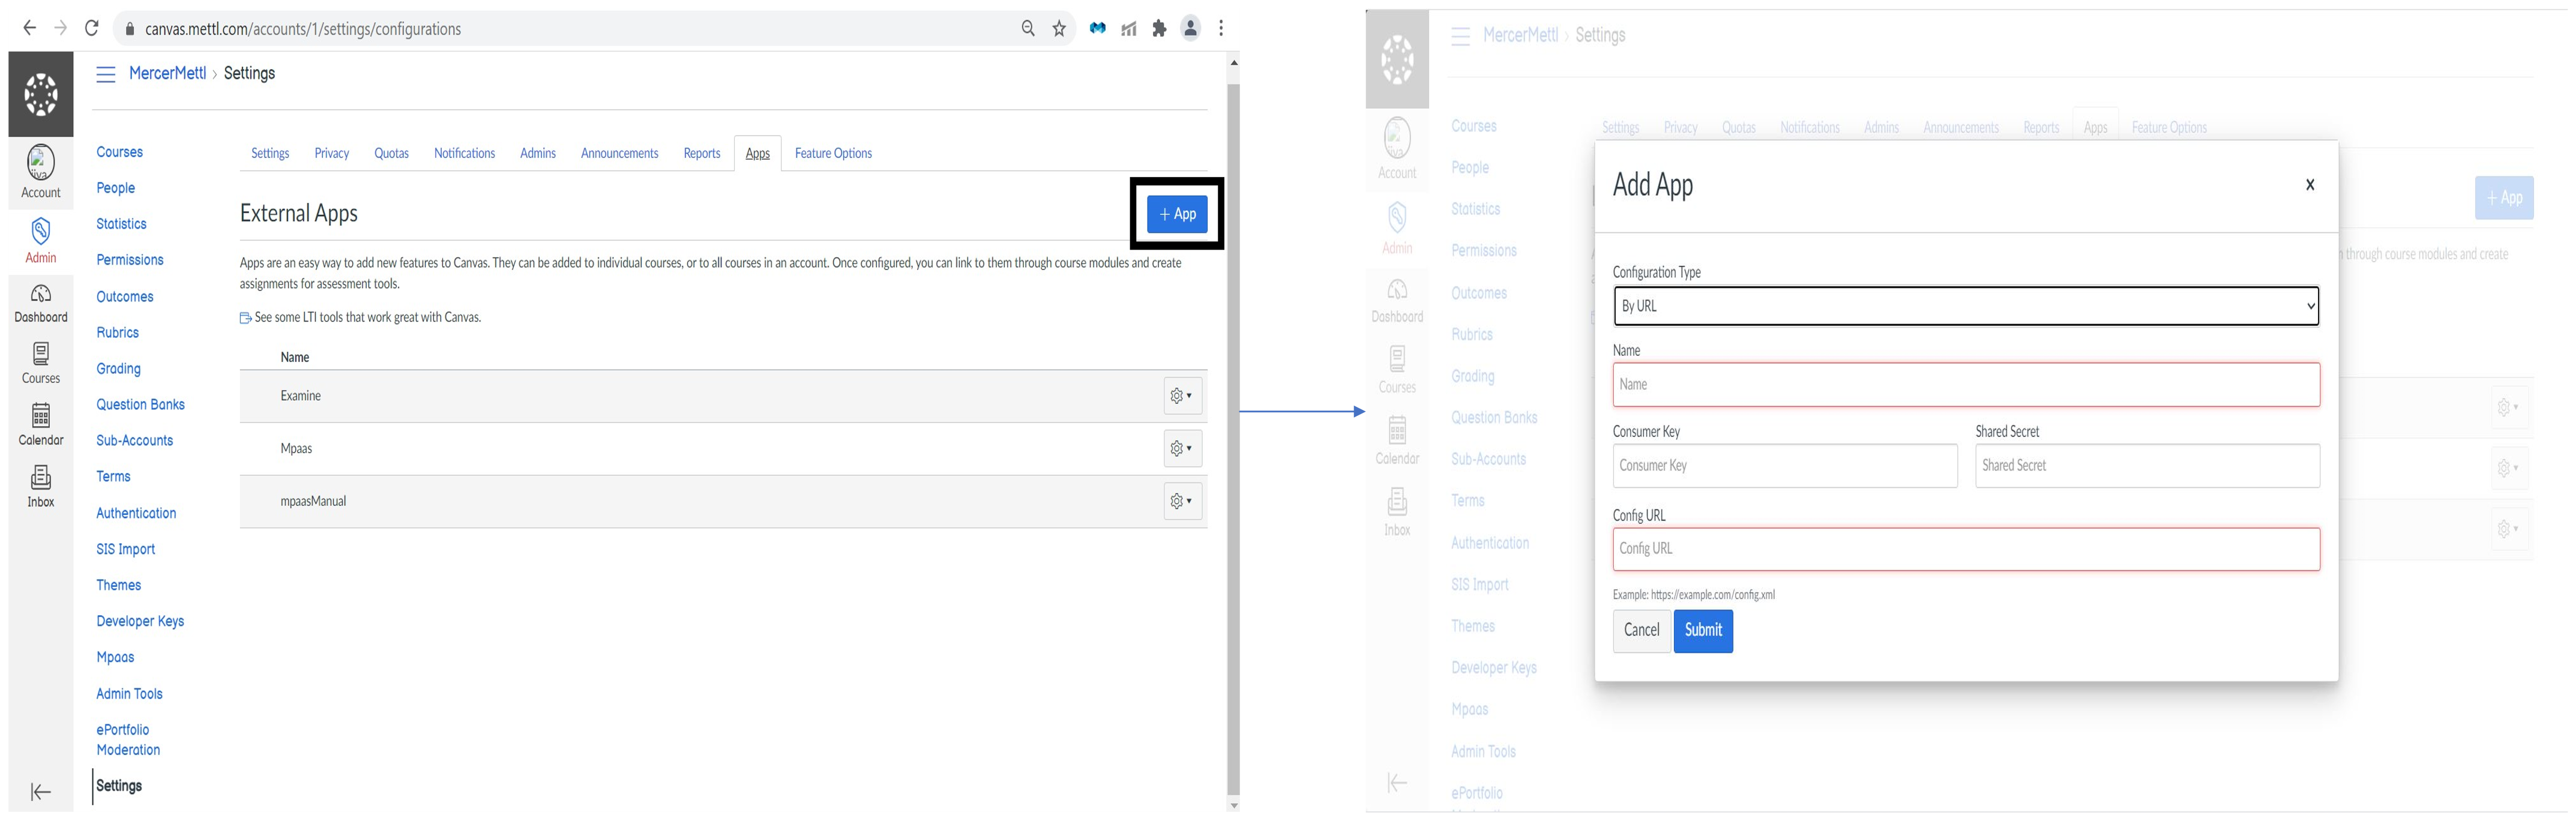Open the gear dropdown for Examine app
The width and height of the screenshot is (2576, 821).
(1182, 396)
